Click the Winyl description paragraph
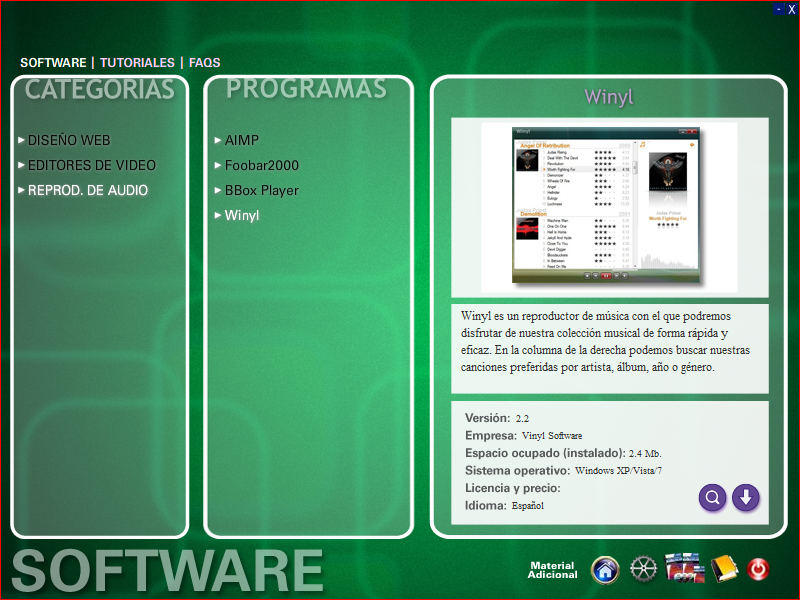The image size is (800, 600). (x=605, y=341)
